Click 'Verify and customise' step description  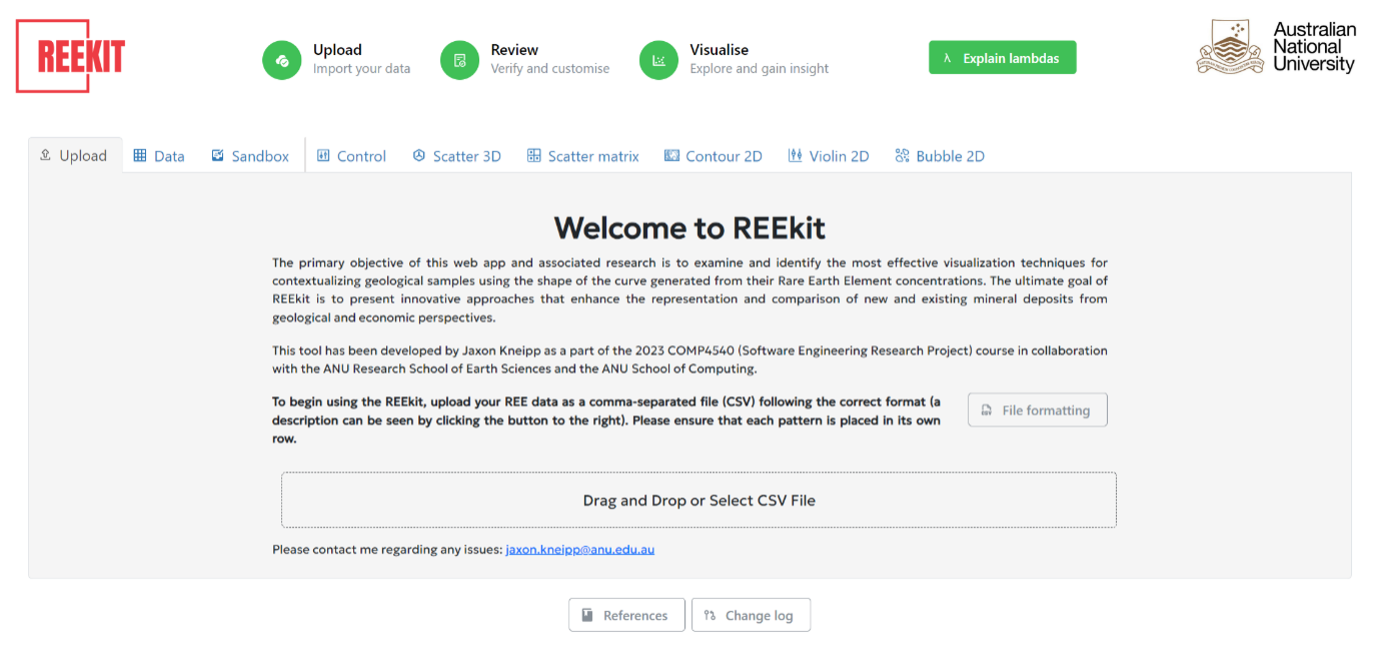click(550, 69)
